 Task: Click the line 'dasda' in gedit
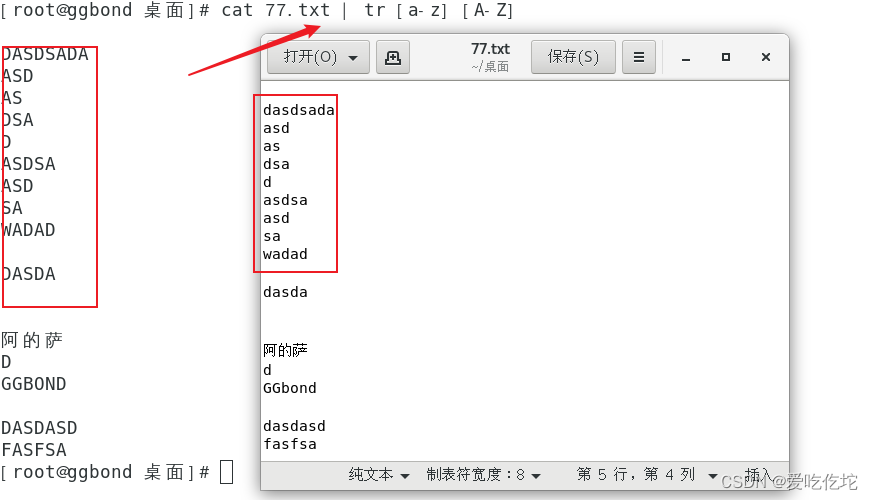(x=285, y=292)
